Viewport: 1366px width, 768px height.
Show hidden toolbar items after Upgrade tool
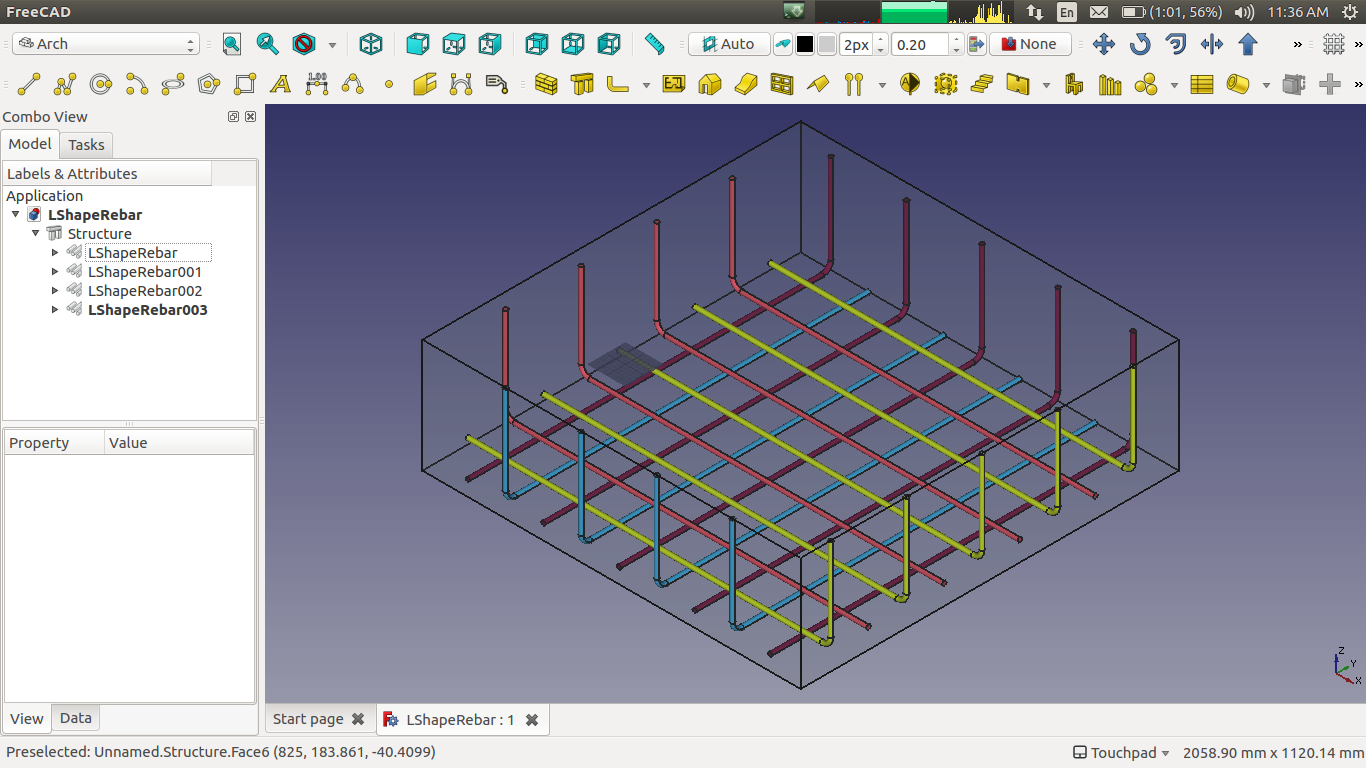1298,45
